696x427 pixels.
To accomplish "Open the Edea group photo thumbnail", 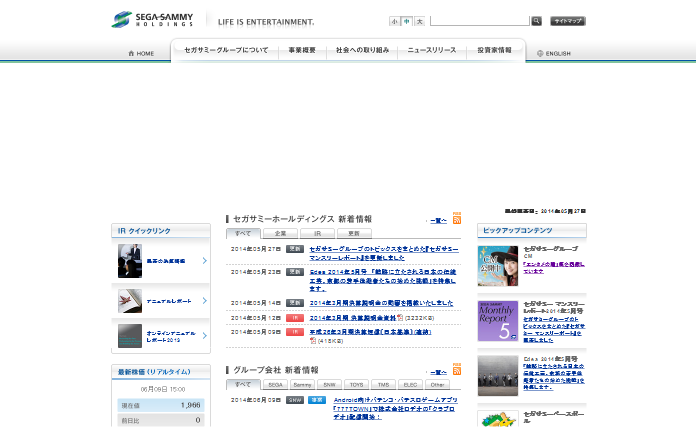I will [498, 376].
